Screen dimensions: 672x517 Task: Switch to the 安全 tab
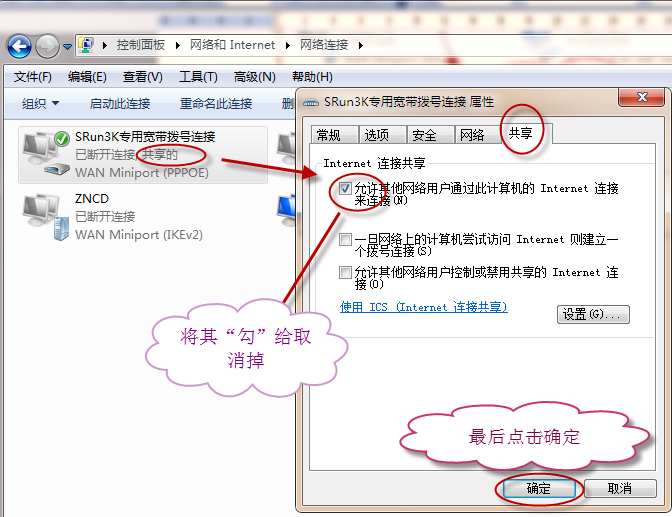pos(424,135)
